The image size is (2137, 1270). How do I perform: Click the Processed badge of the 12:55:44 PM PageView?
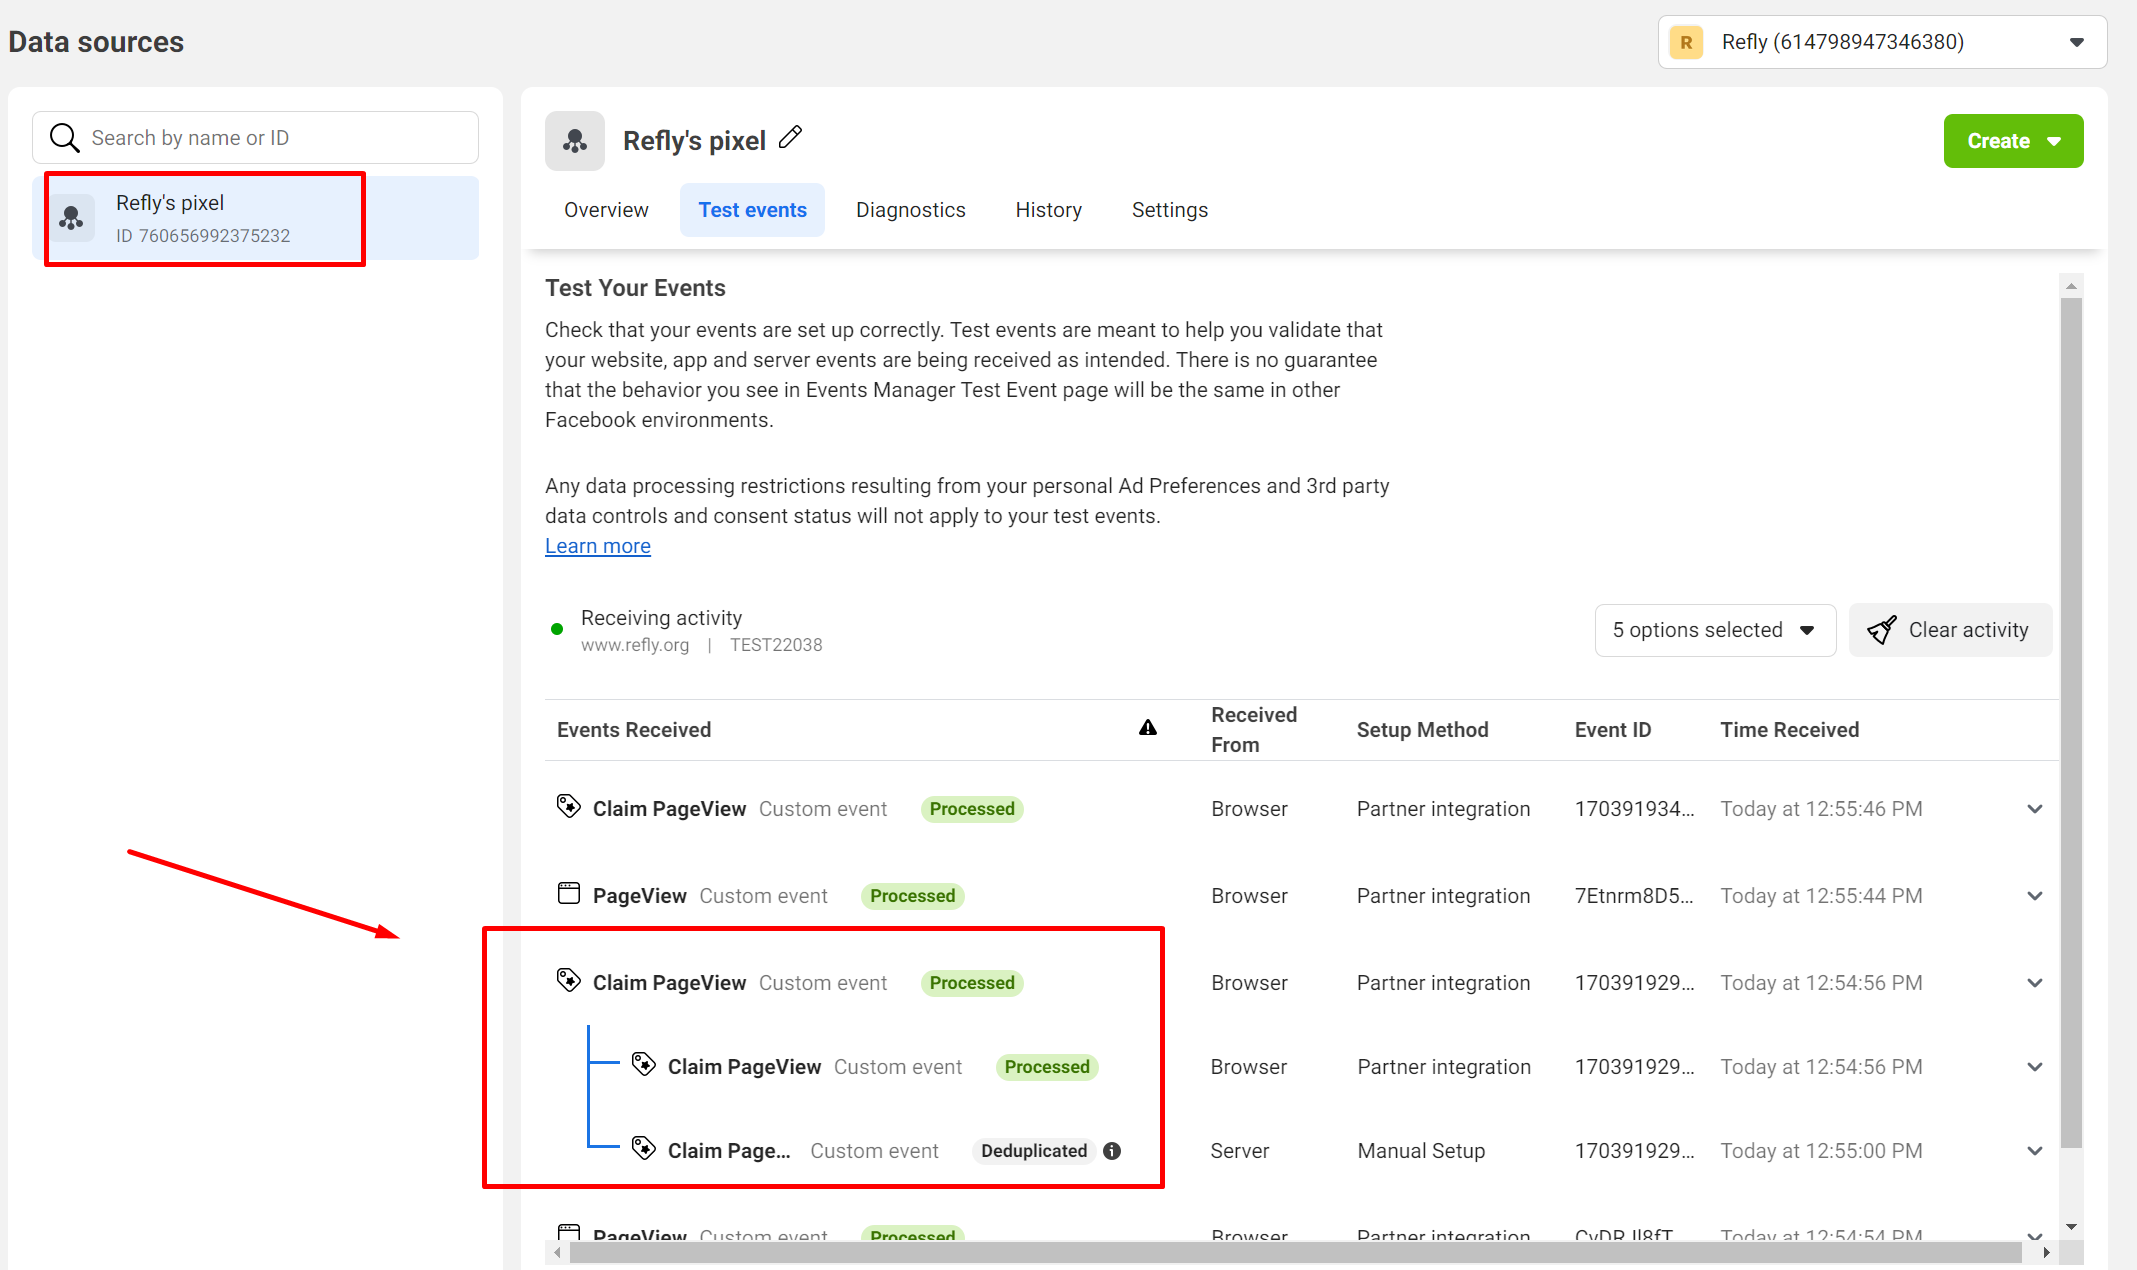[x=912, y=896]
